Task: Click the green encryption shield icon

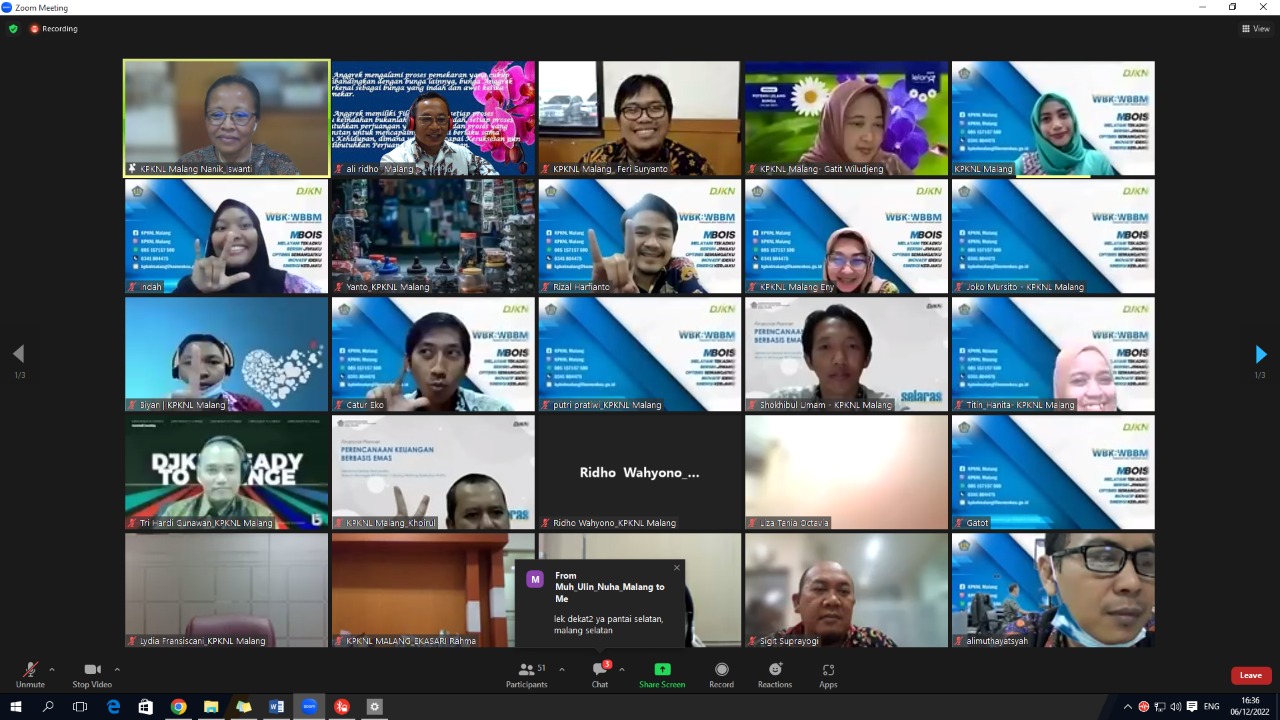Action: coord(13,29)
